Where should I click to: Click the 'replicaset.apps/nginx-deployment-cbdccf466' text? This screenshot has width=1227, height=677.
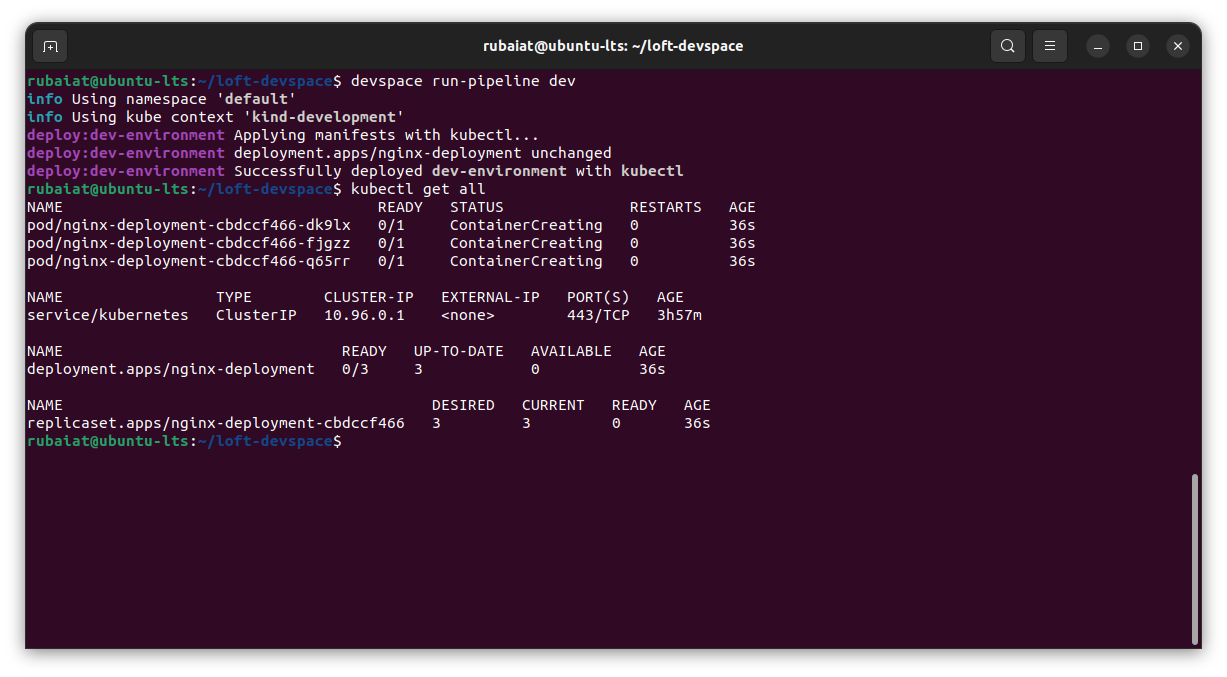pyautogui.click(x=215, y=422)
